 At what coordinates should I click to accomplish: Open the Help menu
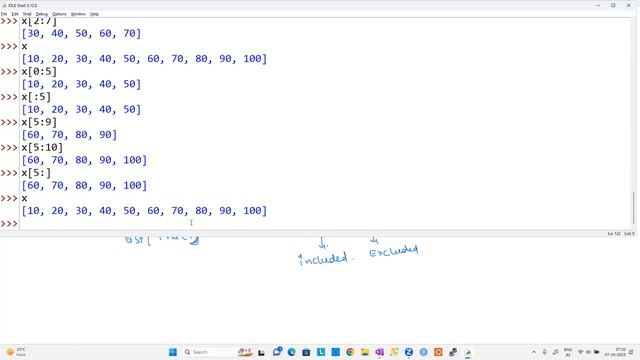94,14
